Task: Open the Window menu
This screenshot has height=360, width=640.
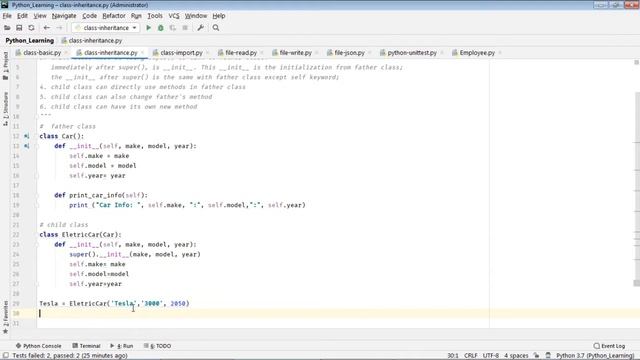Action: pyautogui.click(x=196, y=16)
